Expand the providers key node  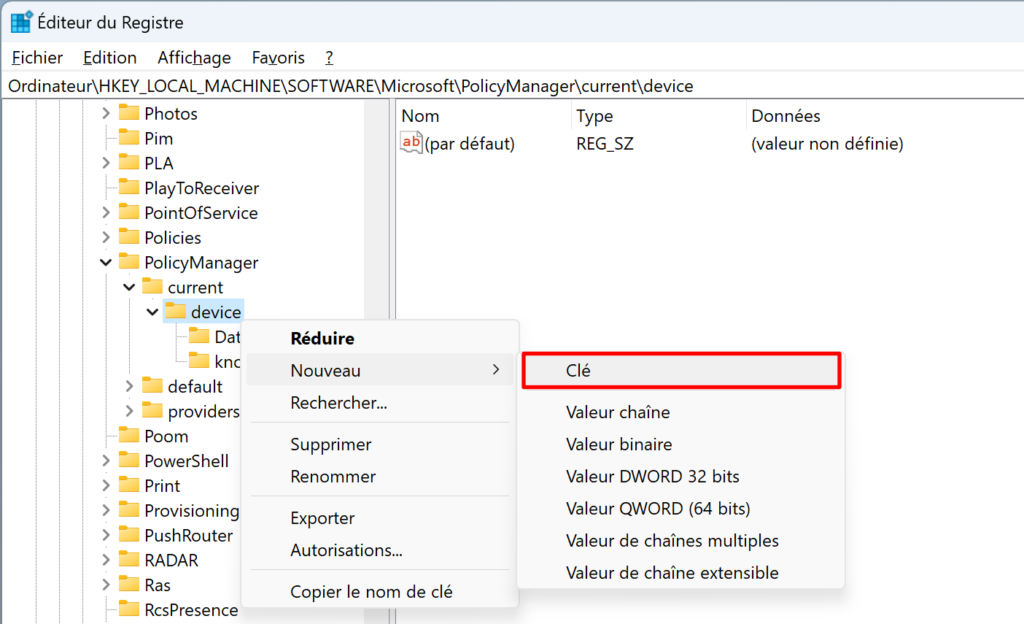[x=129, y=411]
